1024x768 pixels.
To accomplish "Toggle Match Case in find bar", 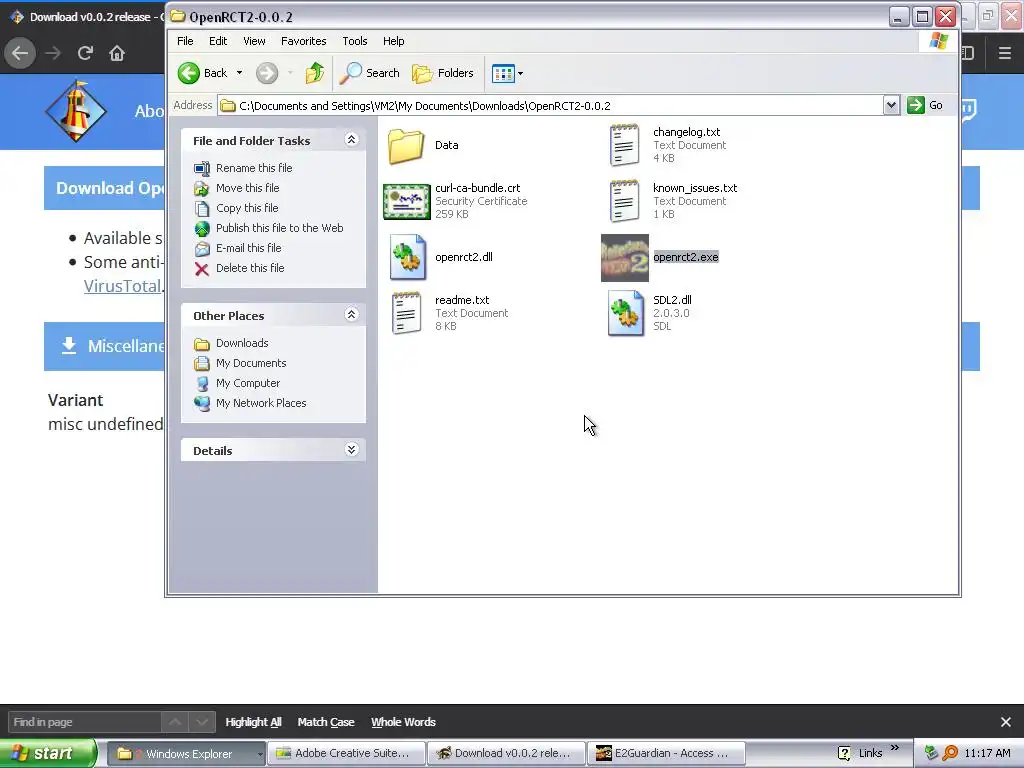I will coord(326,722).
